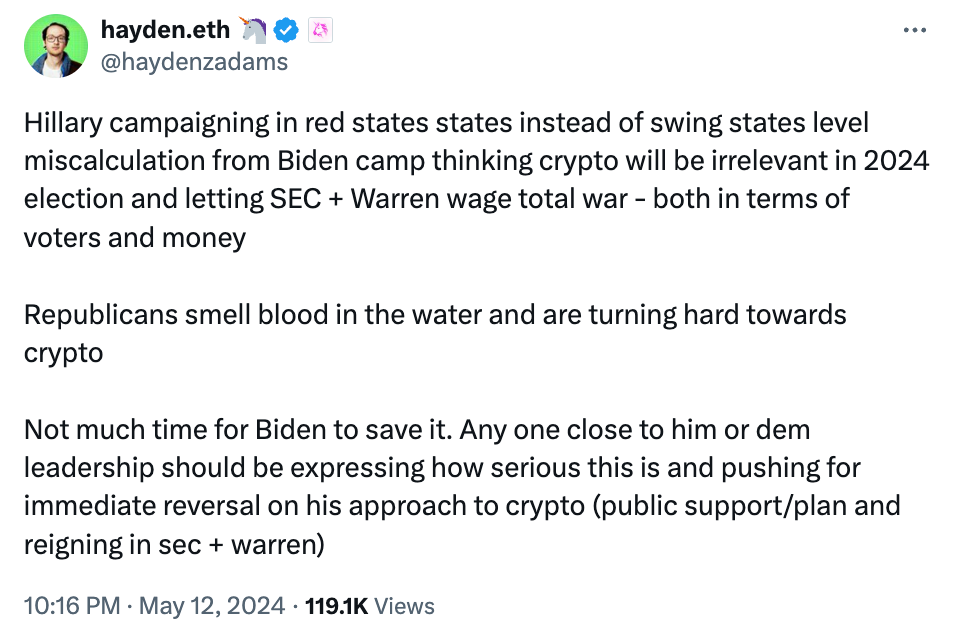The height and width of the screenshot is (636, 954).
Task: Open the hayden.eth display name link
Action: [x=165, y=29]
